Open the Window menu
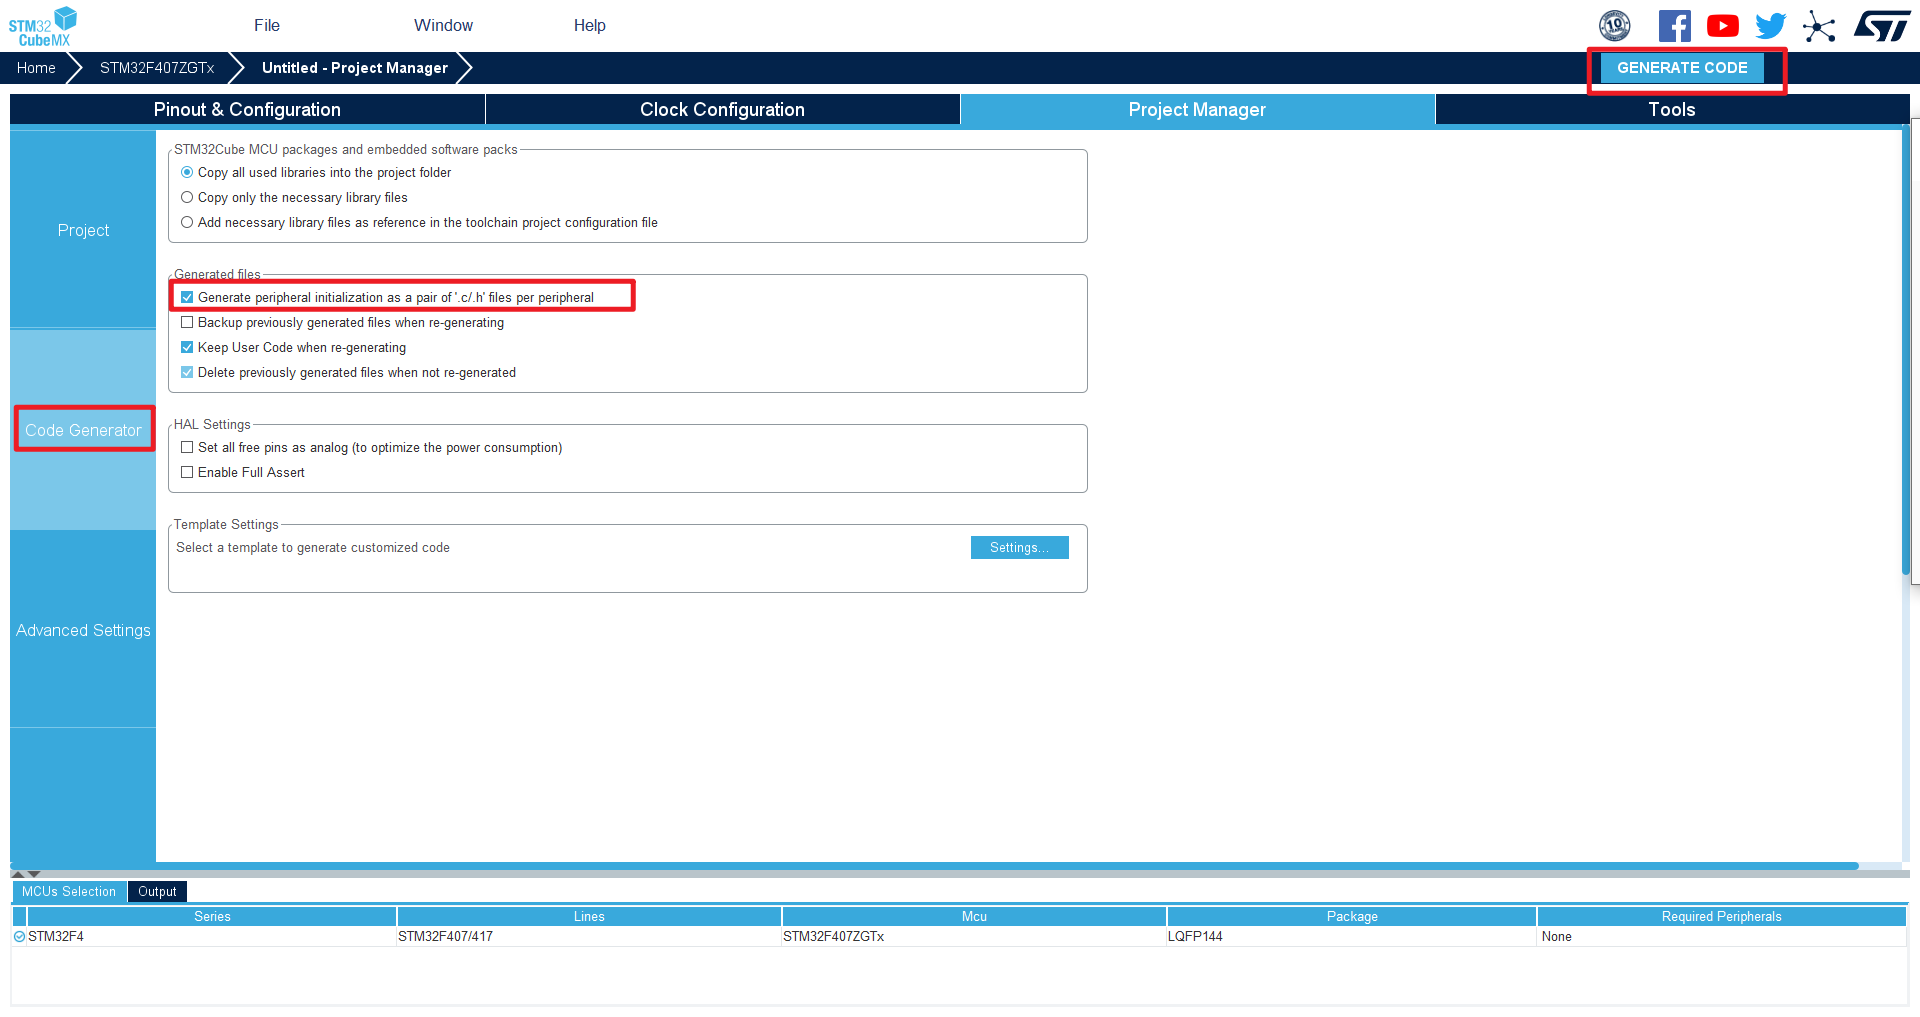The width and height of the screenshot is (1920, 1017). (x=444, y=26)
